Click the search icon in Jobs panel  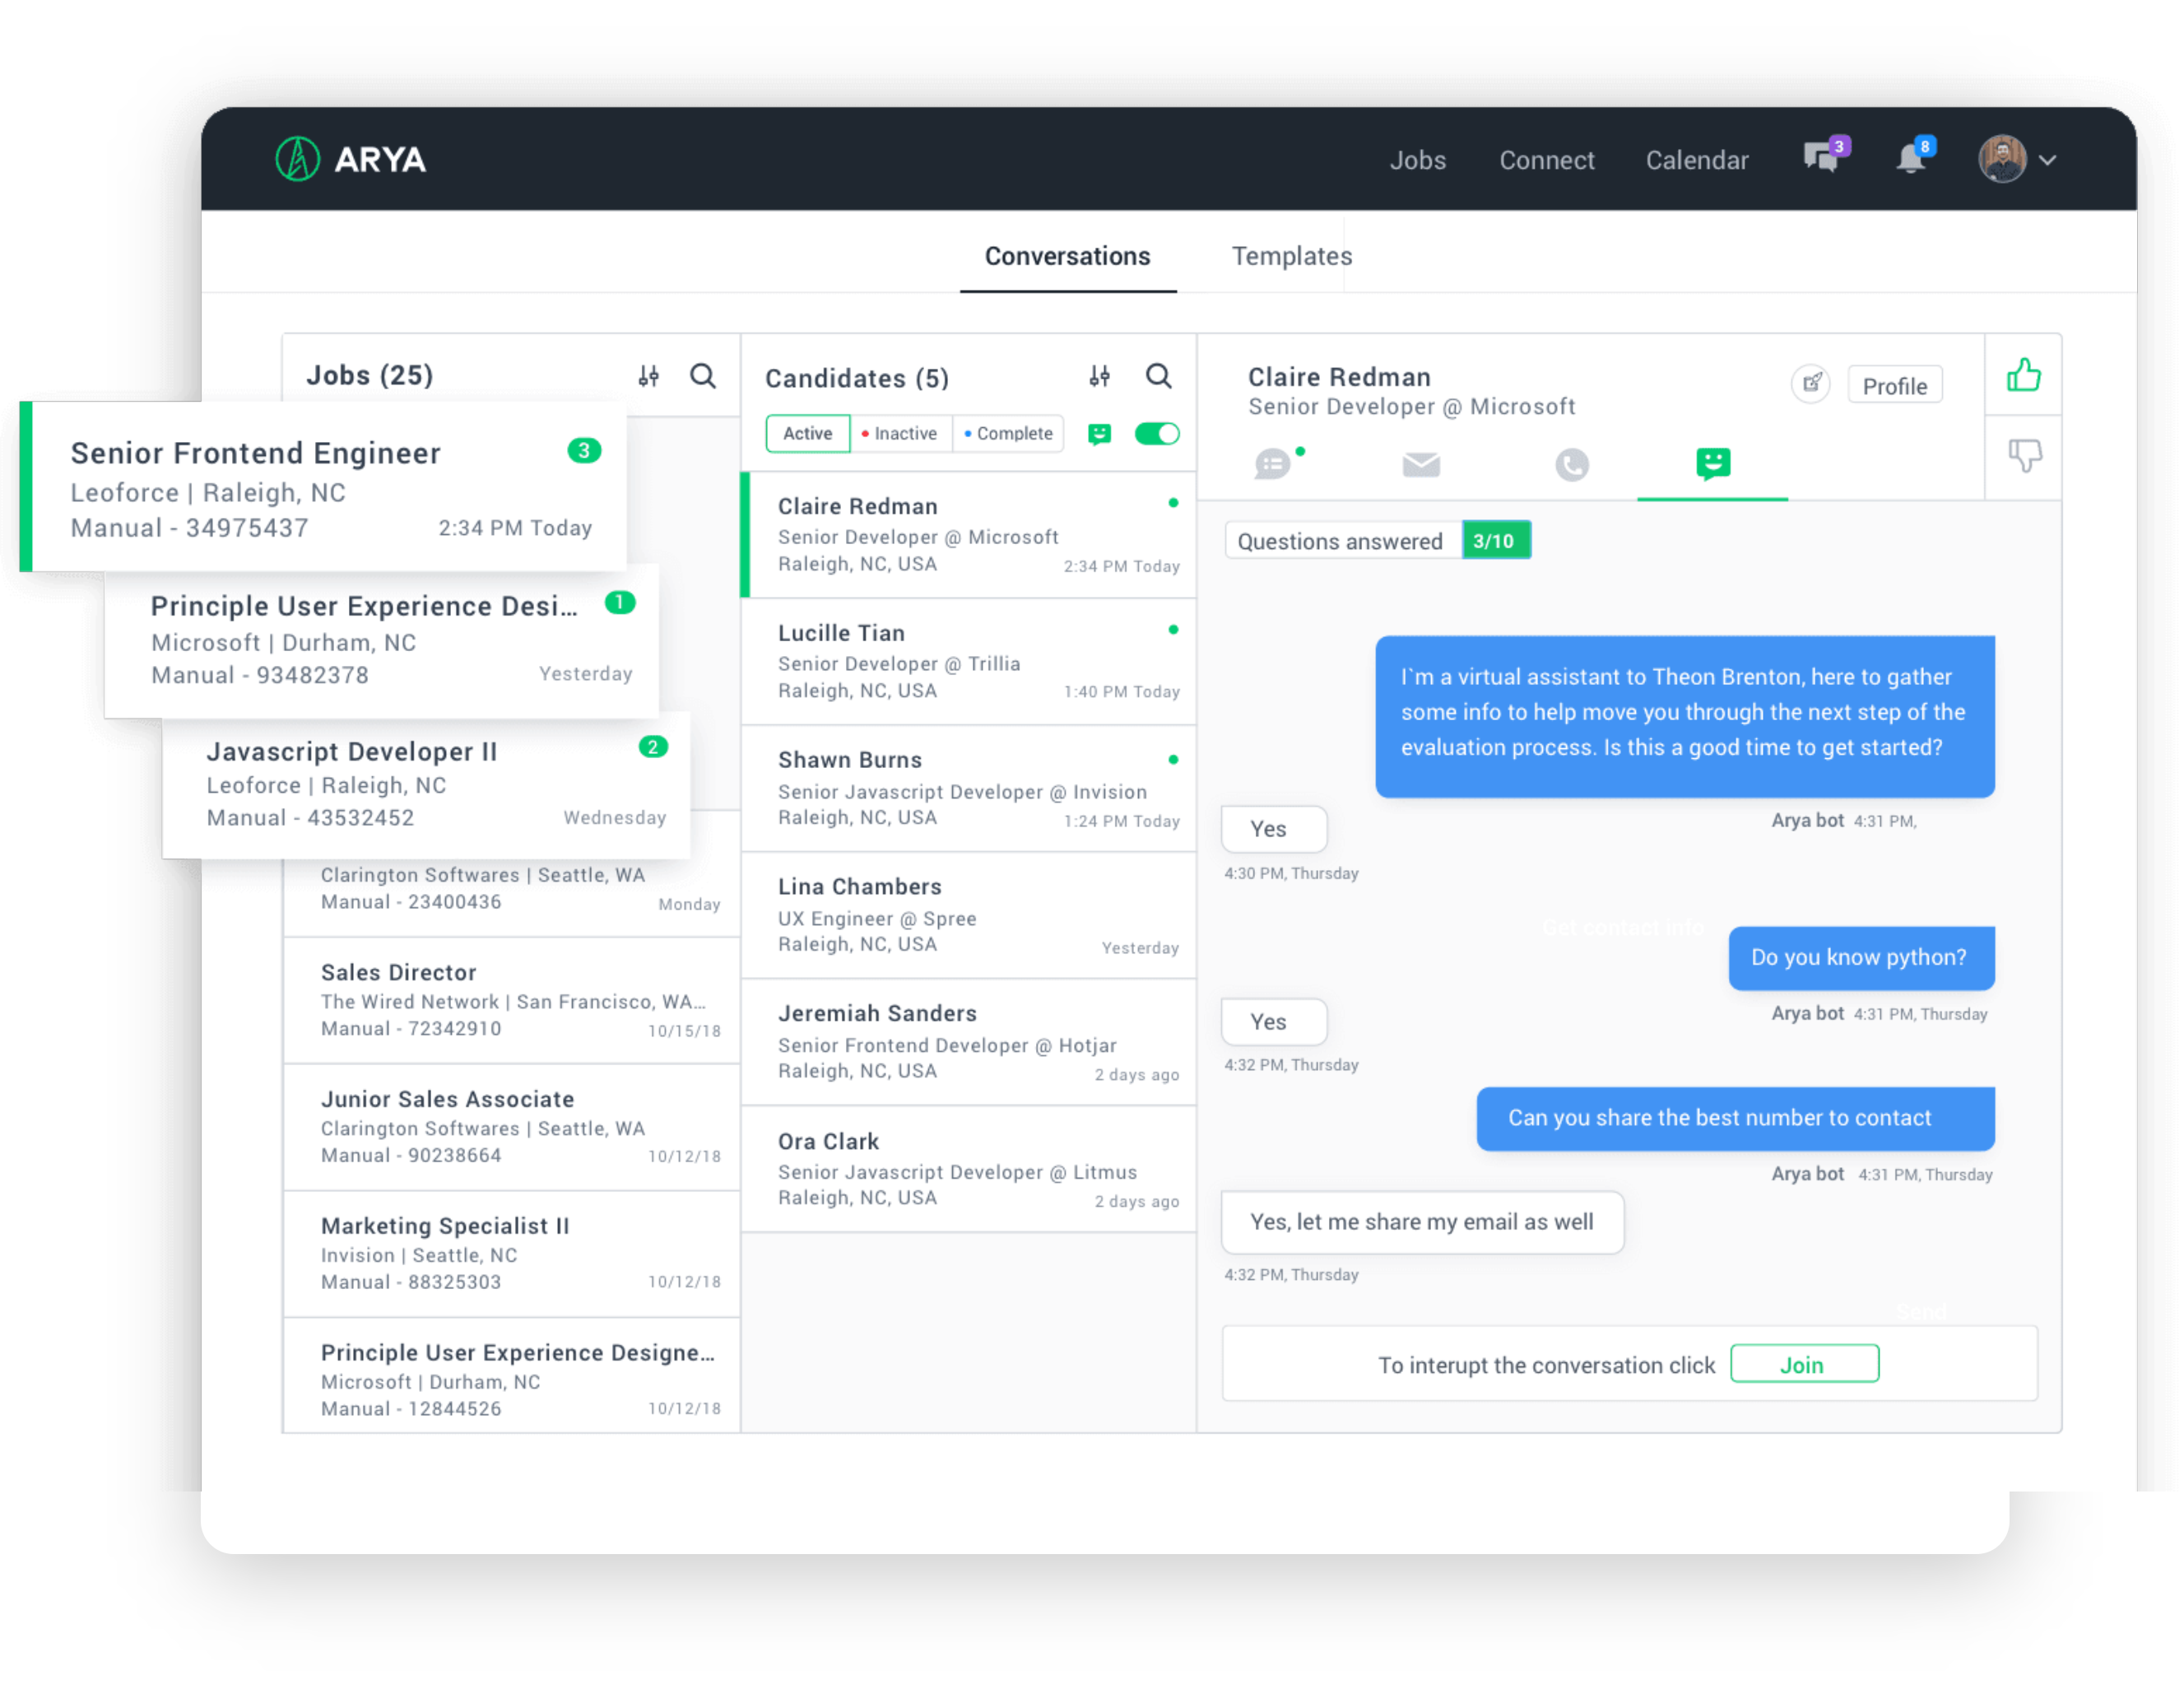tap(703, 376)
